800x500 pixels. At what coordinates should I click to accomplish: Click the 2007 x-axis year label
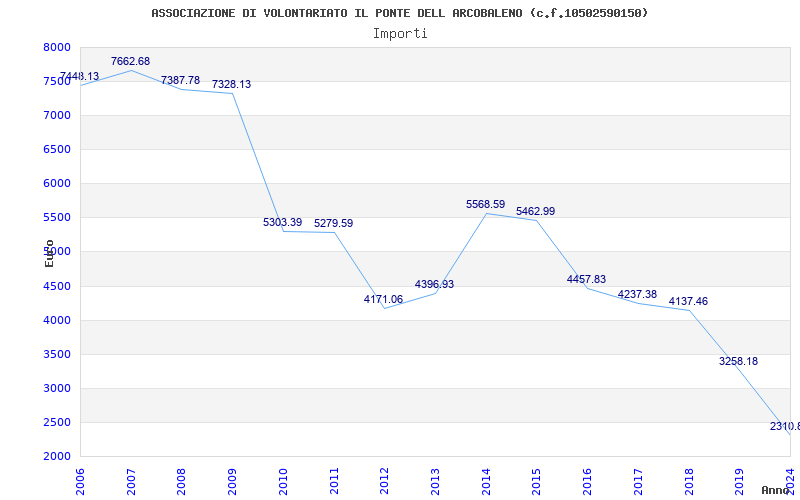click(x=131, y=481)
